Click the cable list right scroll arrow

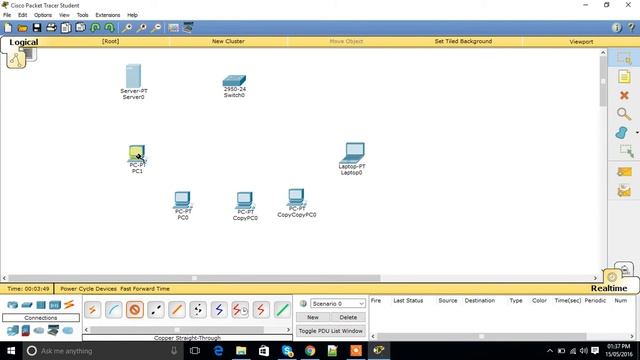289,330
